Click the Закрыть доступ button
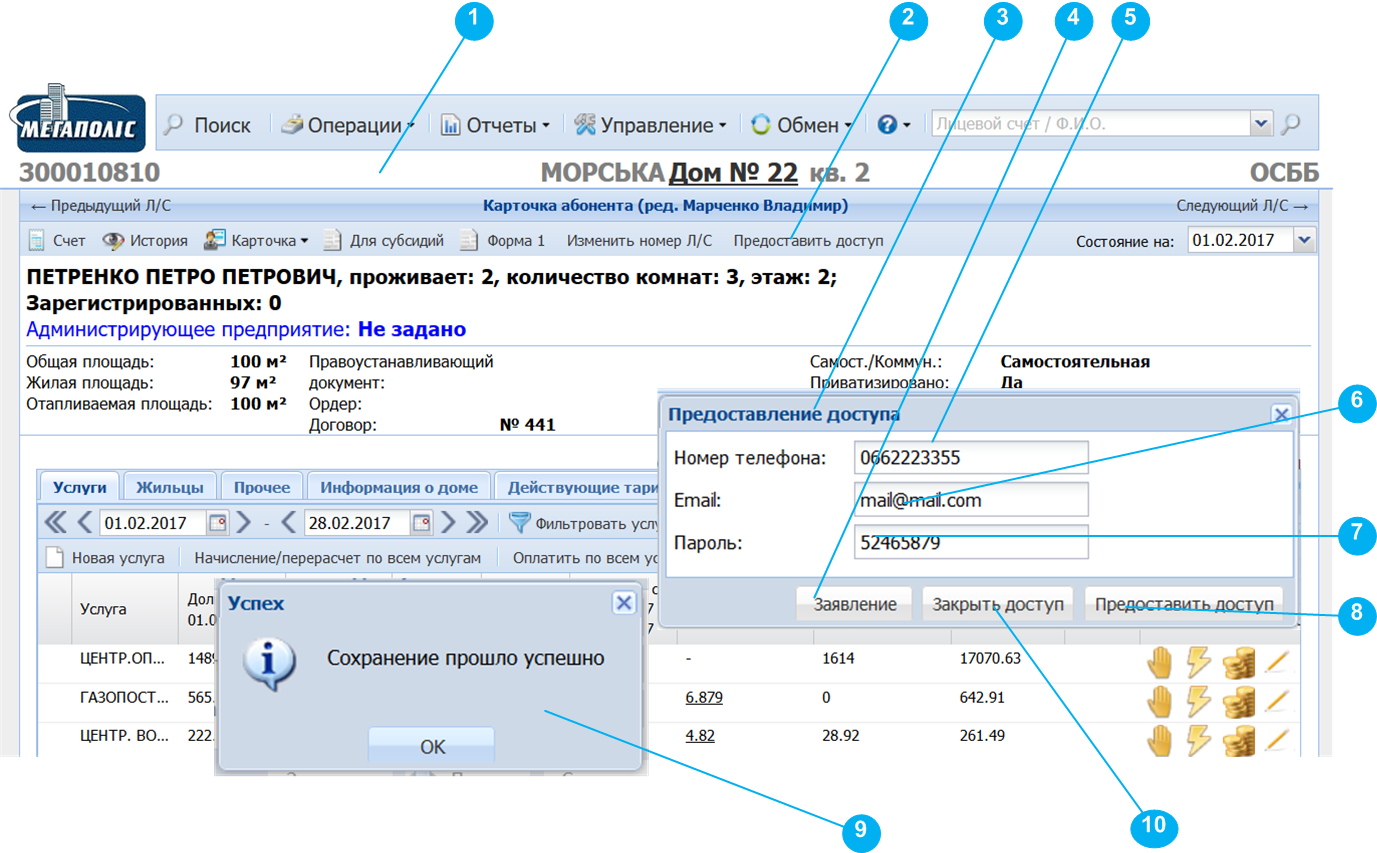This screenshot has height=853, width=1377. (998, 604)
